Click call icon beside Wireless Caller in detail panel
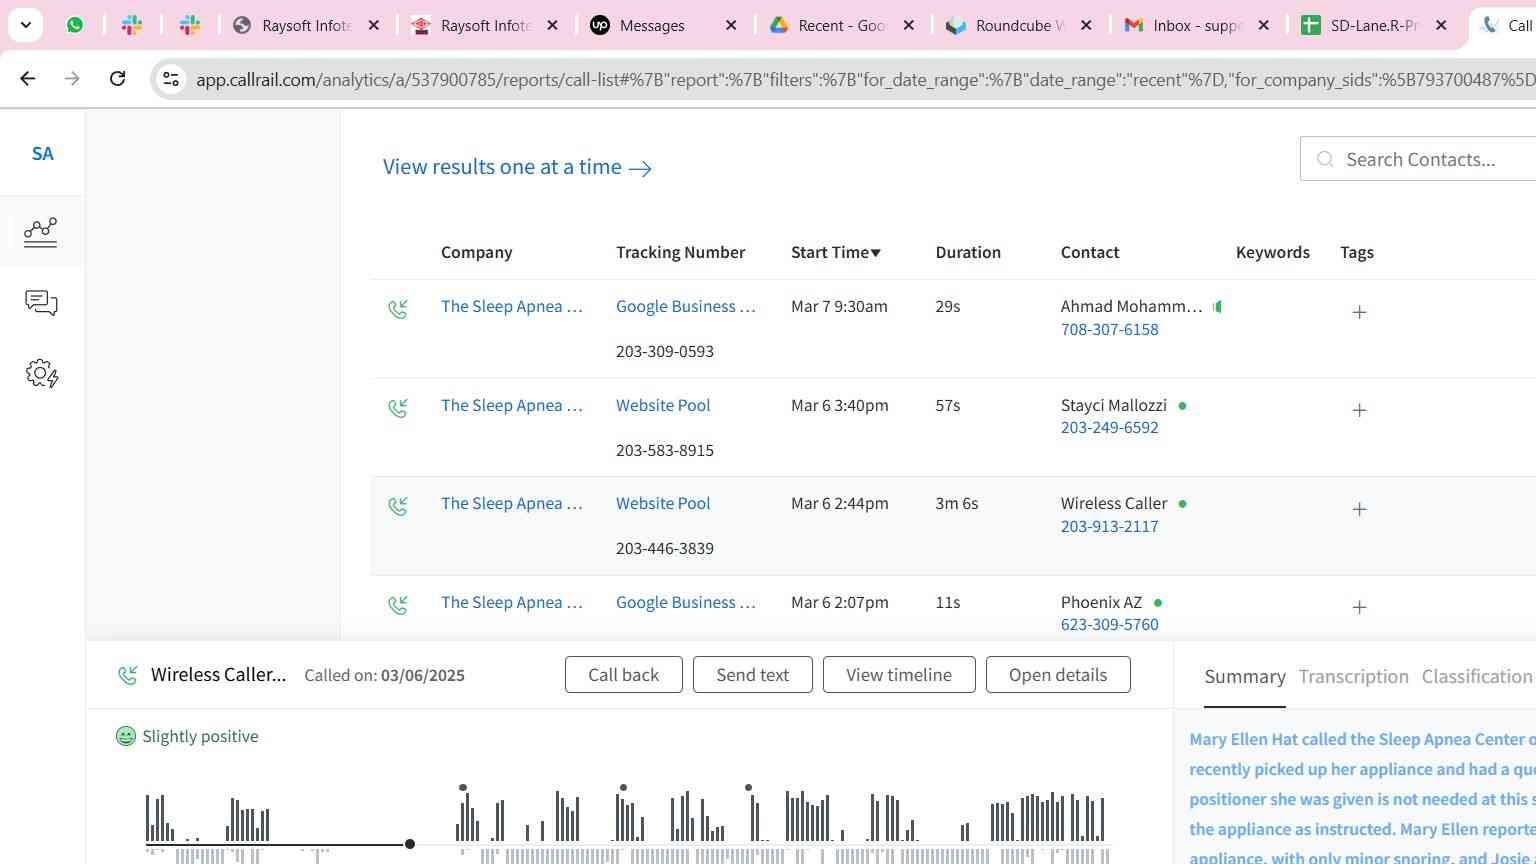The image size is (1536, 864). pyautogui.click(x=127, y=675)
